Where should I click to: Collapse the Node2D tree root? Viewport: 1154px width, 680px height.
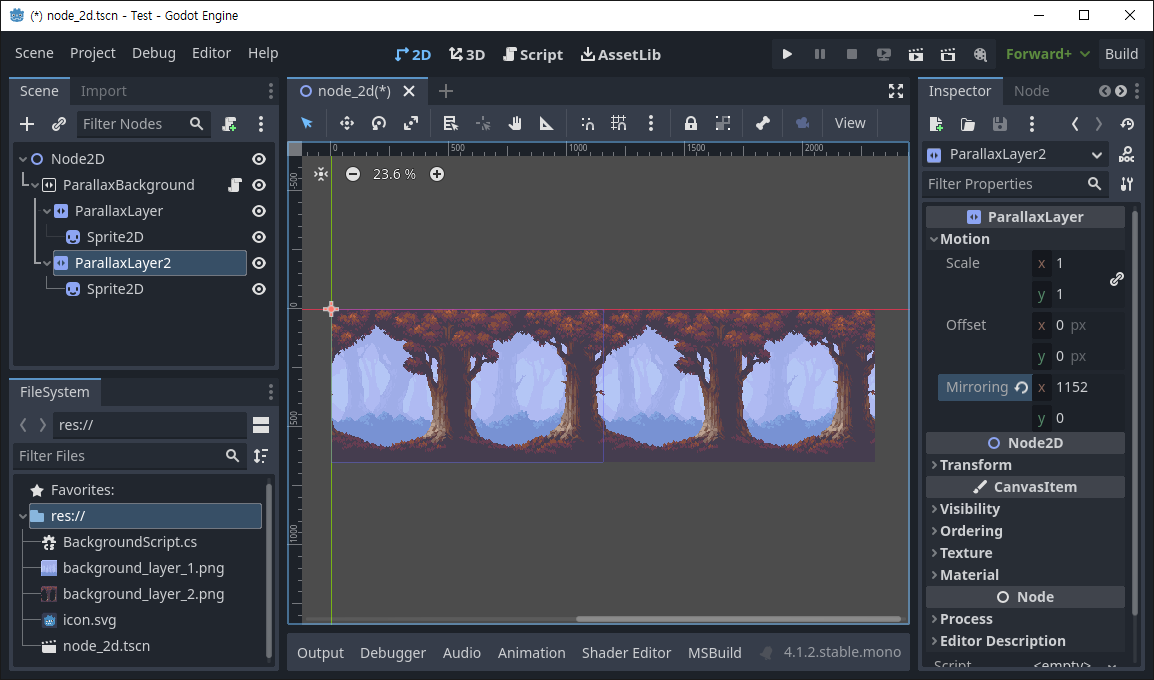click(x=23, y=159)
